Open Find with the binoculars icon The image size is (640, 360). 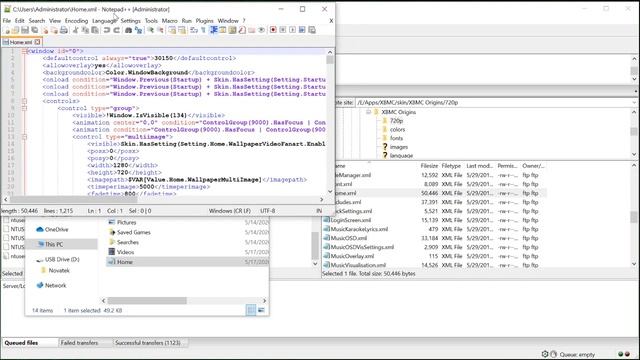point(128,30)
